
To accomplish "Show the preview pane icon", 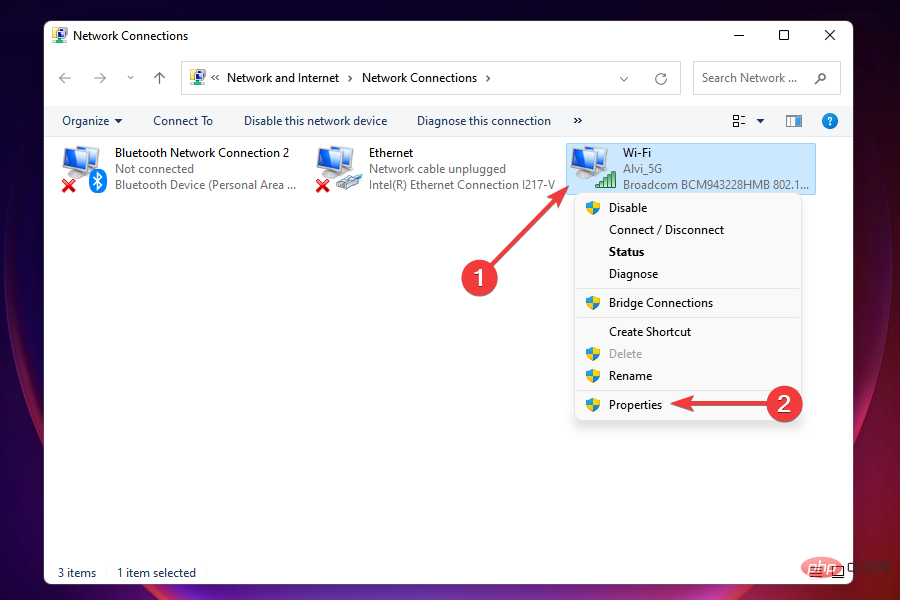I will pos(793,120).
